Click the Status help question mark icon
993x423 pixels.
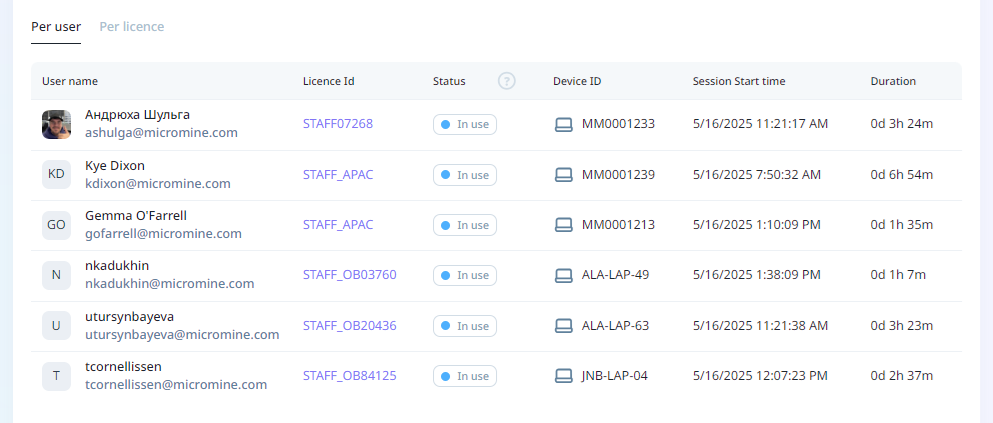[506, 81]
